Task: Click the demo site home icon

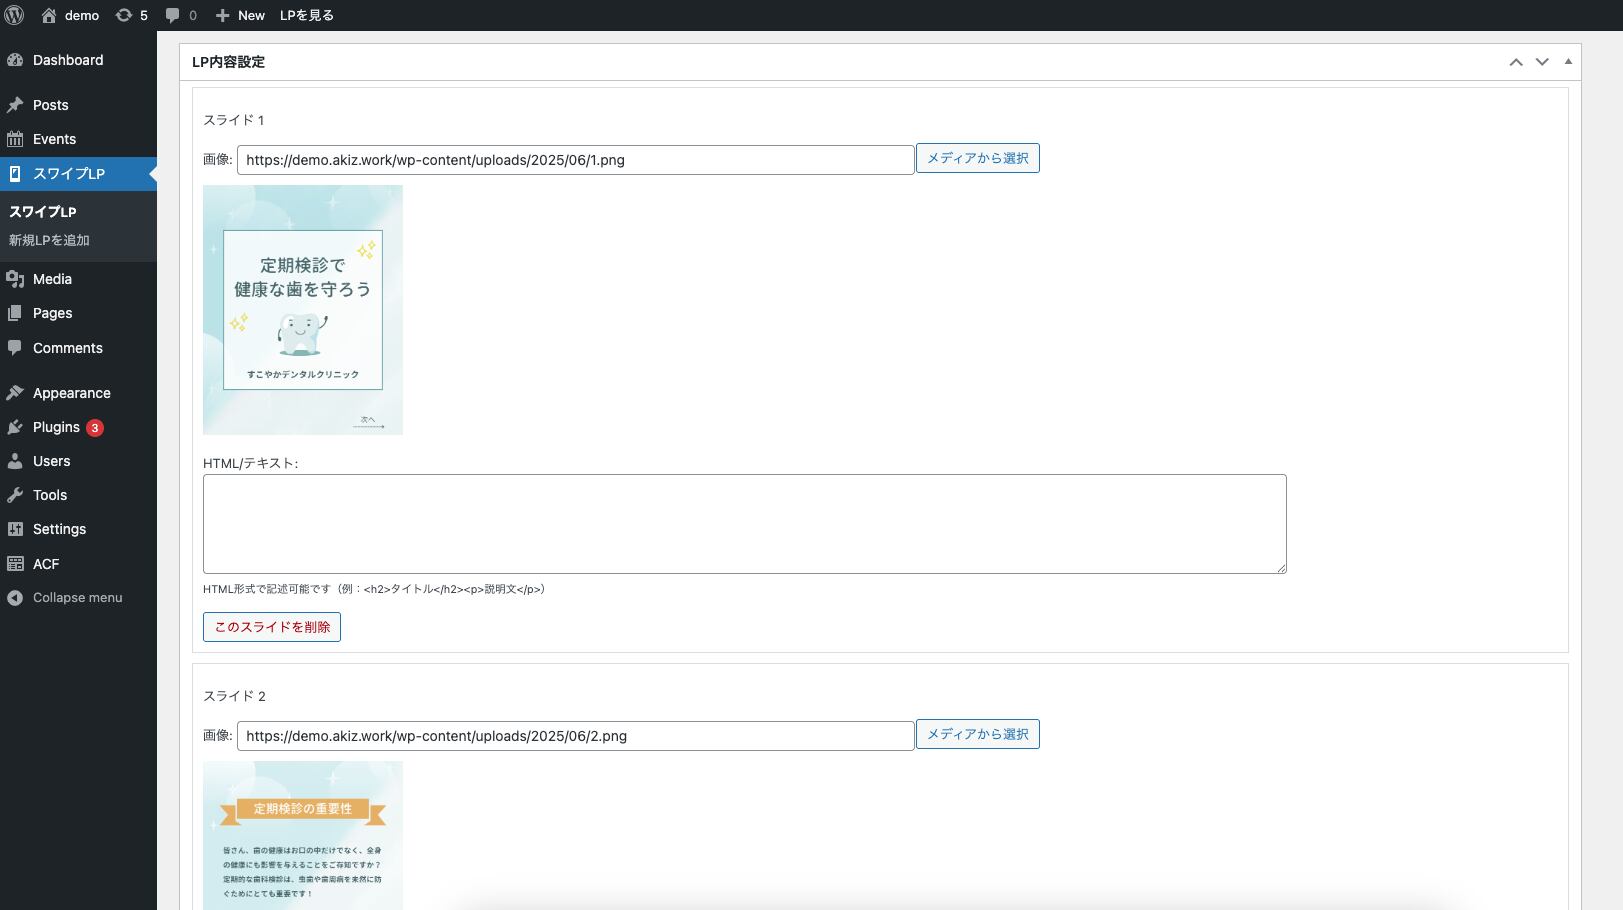Action: (x=49, y=15)
